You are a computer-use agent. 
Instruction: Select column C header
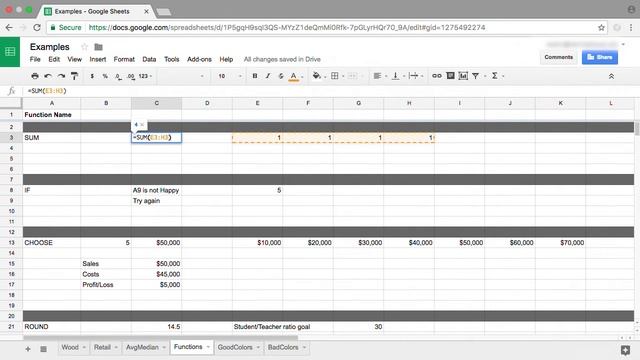157,103
